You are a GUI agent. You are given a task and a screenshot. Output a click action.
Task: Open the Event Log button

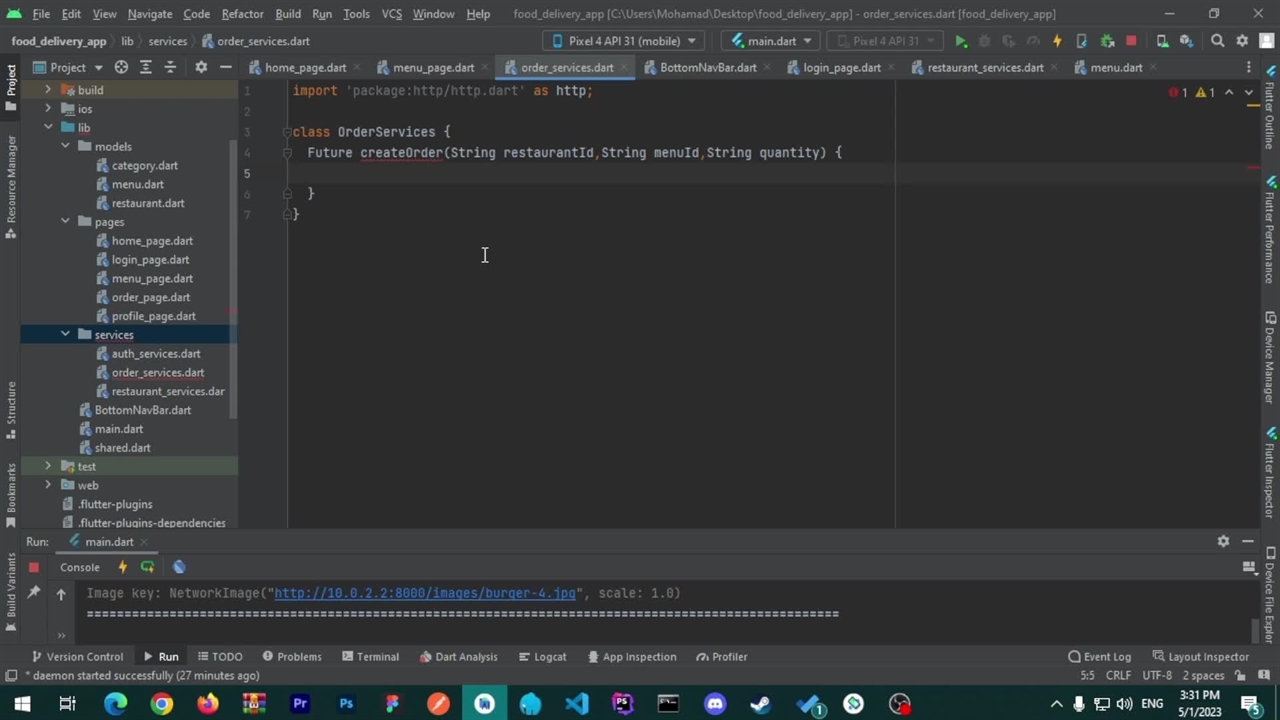point(1099,657)
